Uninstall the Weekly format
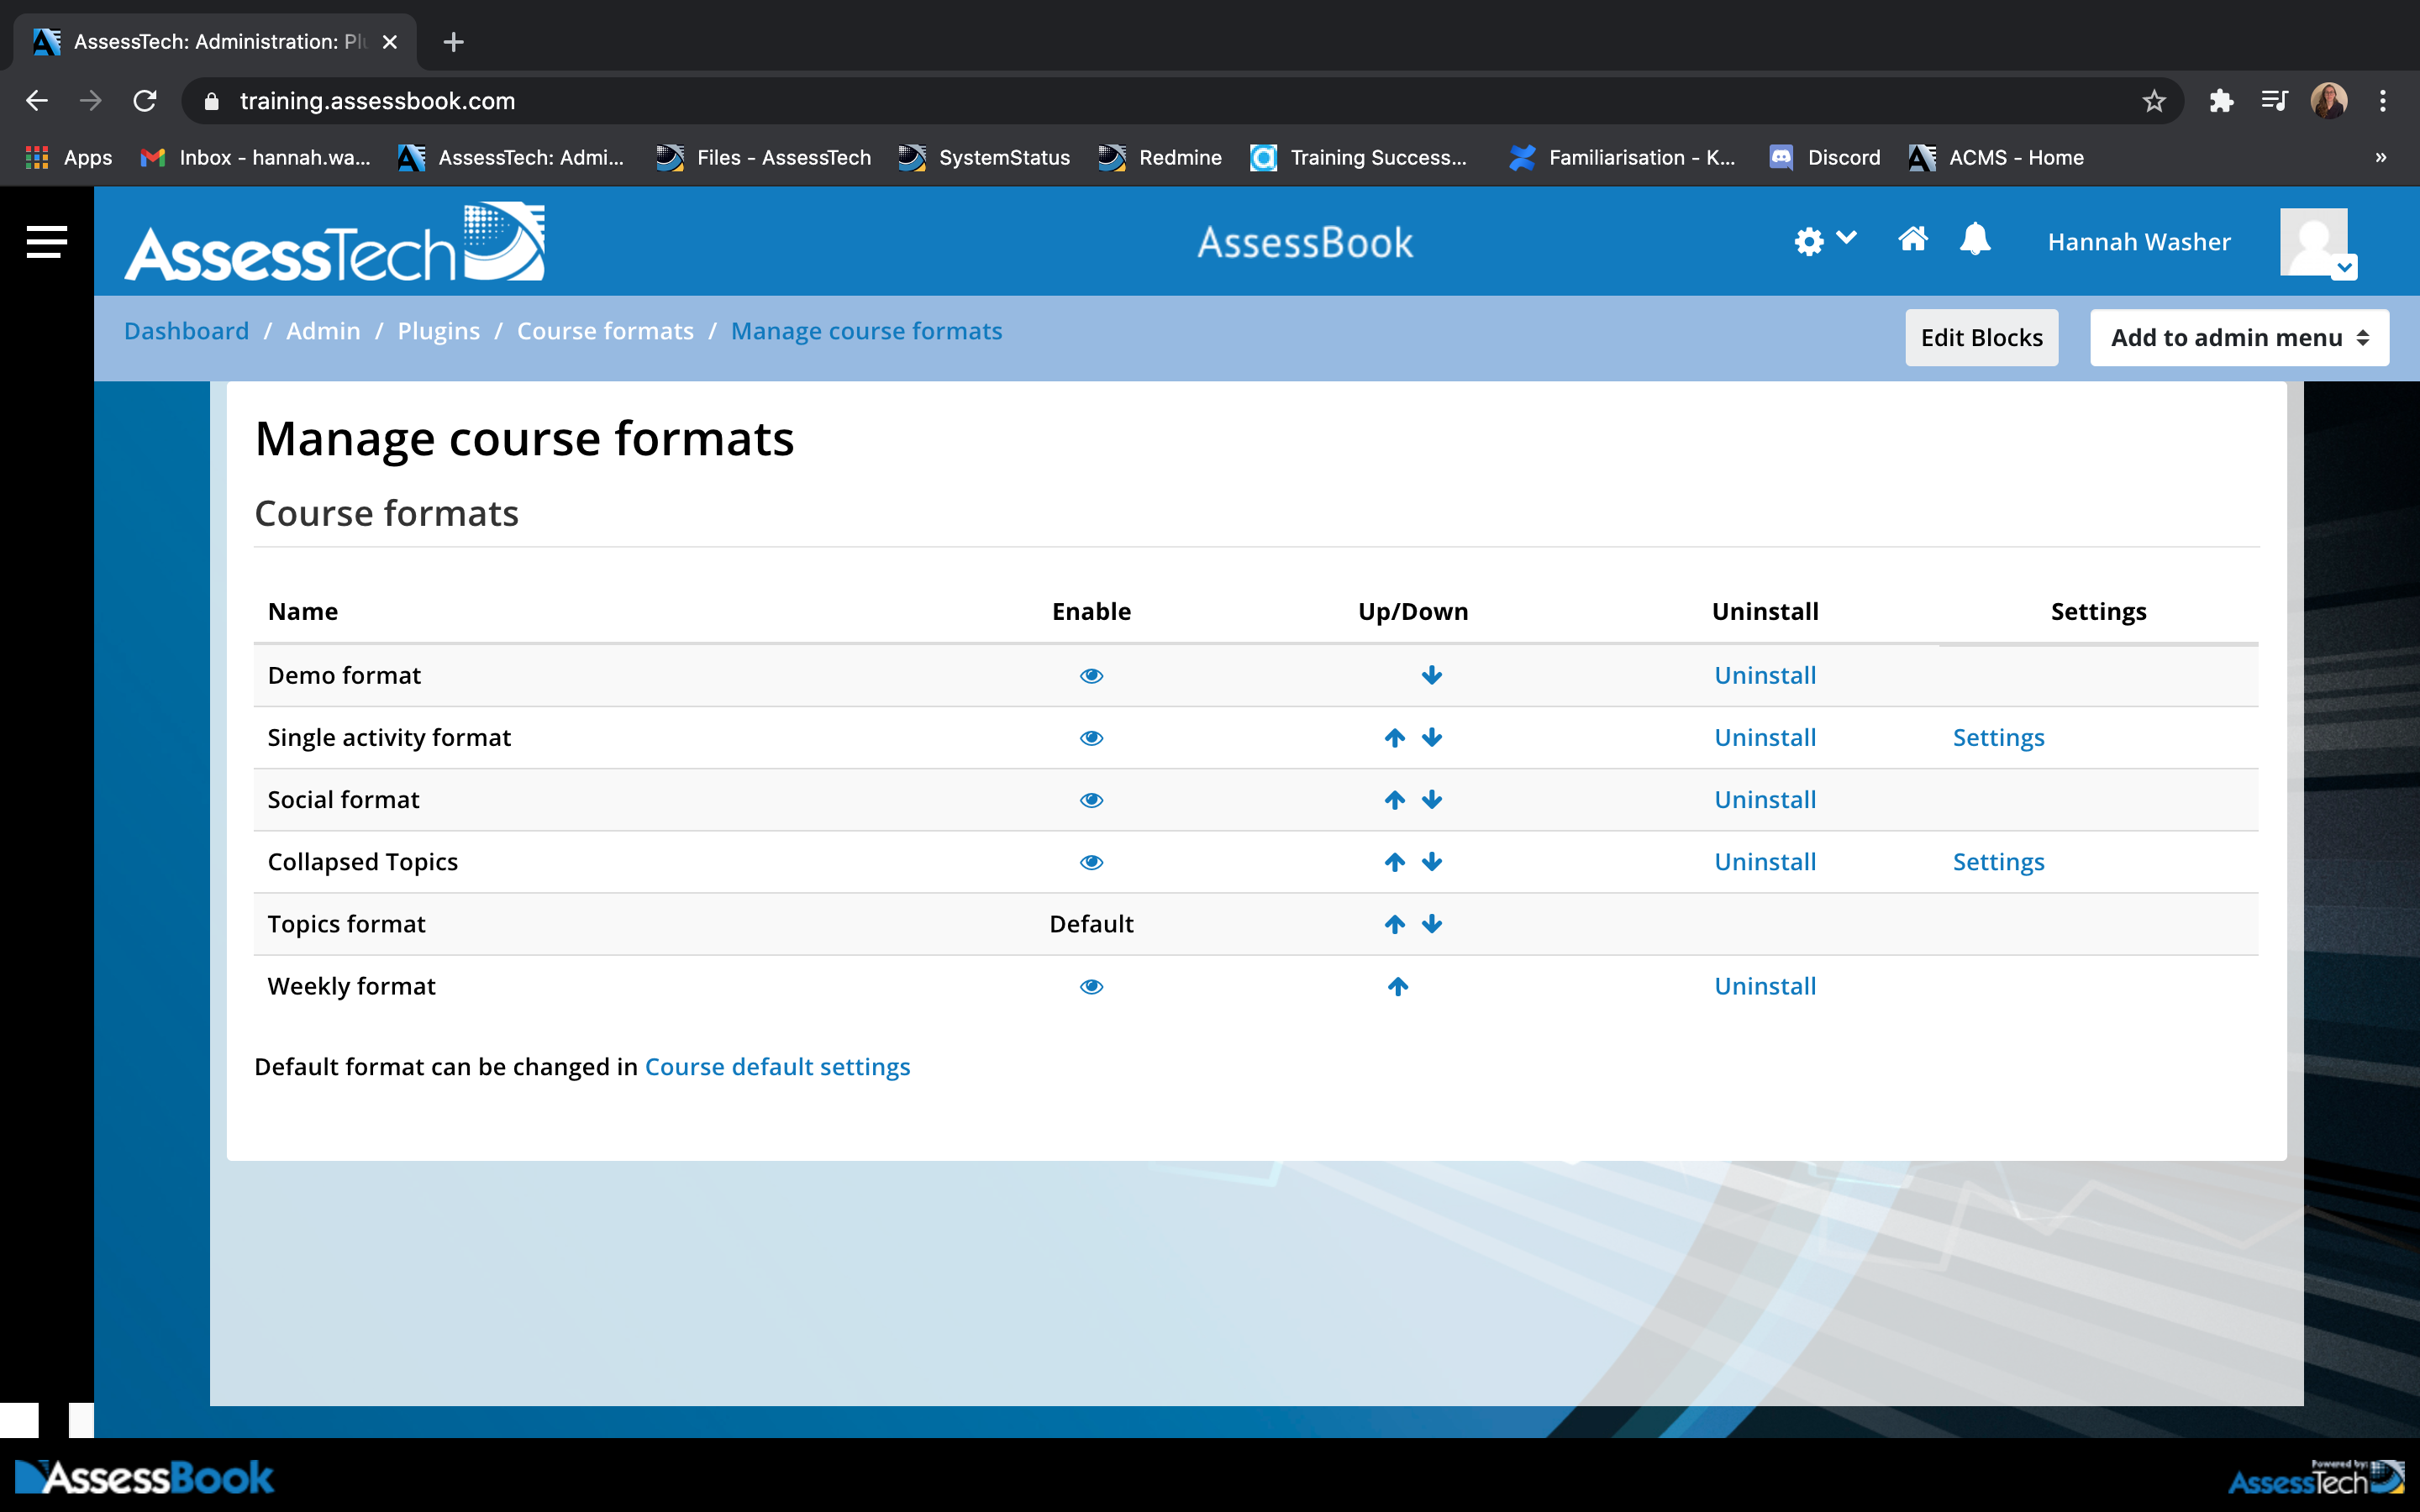 [x=1765, y=987]
